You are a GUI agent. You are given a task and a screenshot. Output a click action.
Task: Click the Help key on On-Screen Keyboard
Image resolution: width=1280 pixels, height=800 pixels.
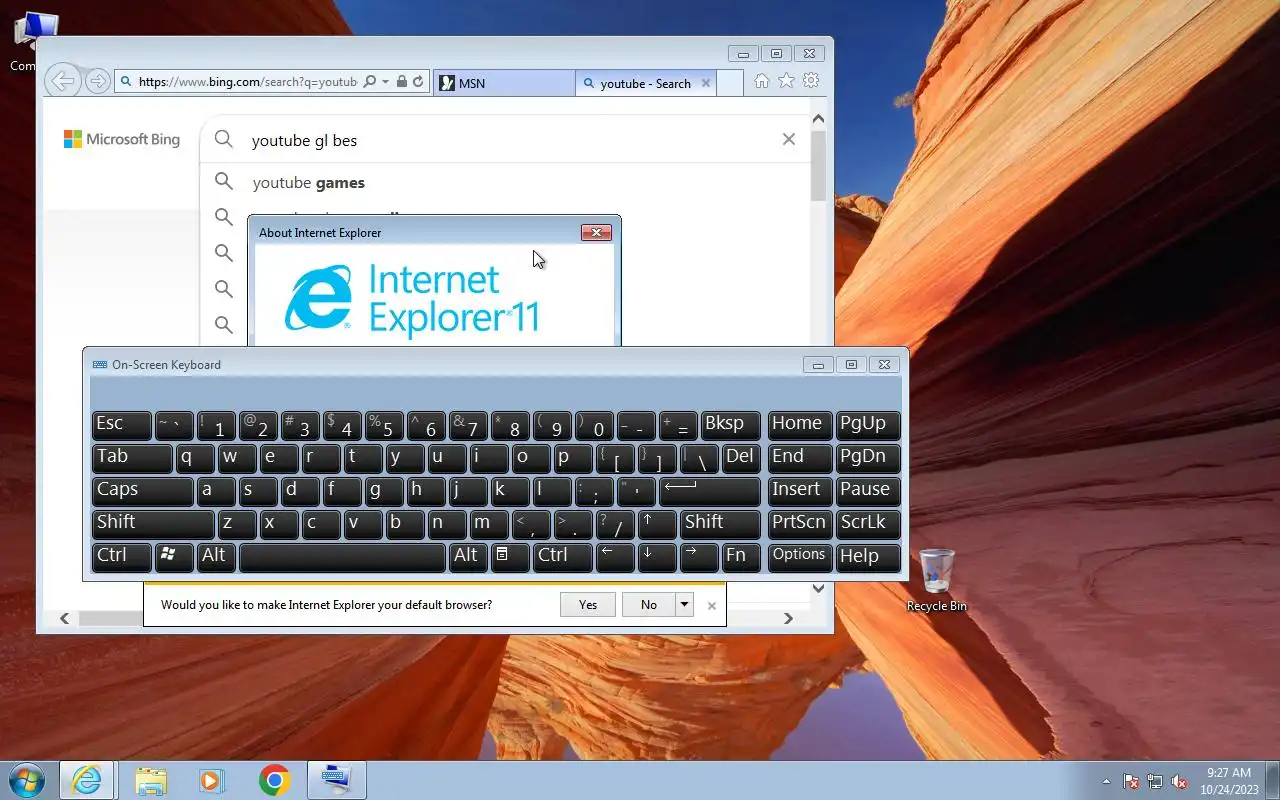point(867,556)
